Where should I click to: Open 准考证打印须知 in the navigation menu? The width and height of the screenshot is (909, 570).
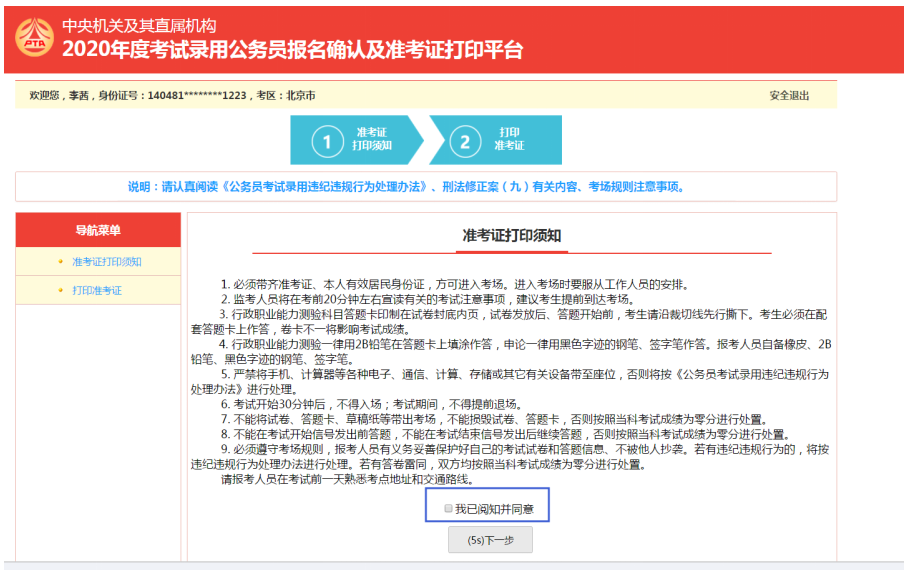(x=106, y=263)
